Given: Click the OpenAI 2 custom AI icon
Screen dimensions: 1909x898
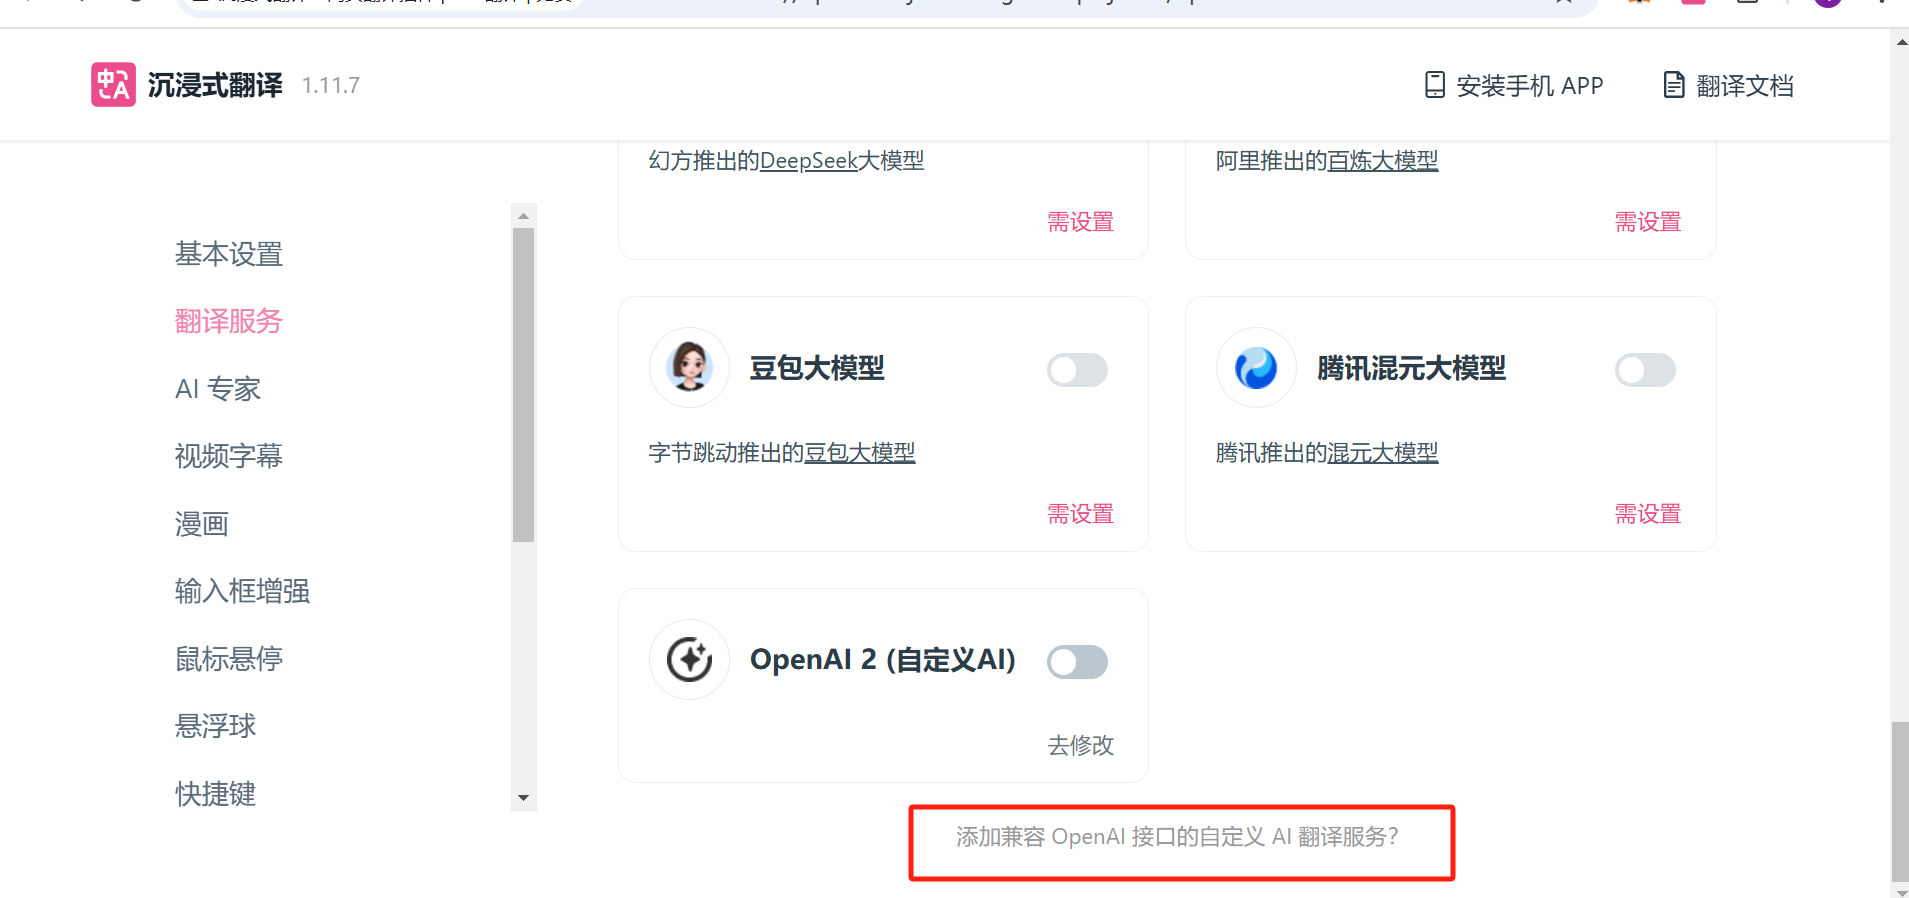Looking at the screenshot, I should 689,660.
